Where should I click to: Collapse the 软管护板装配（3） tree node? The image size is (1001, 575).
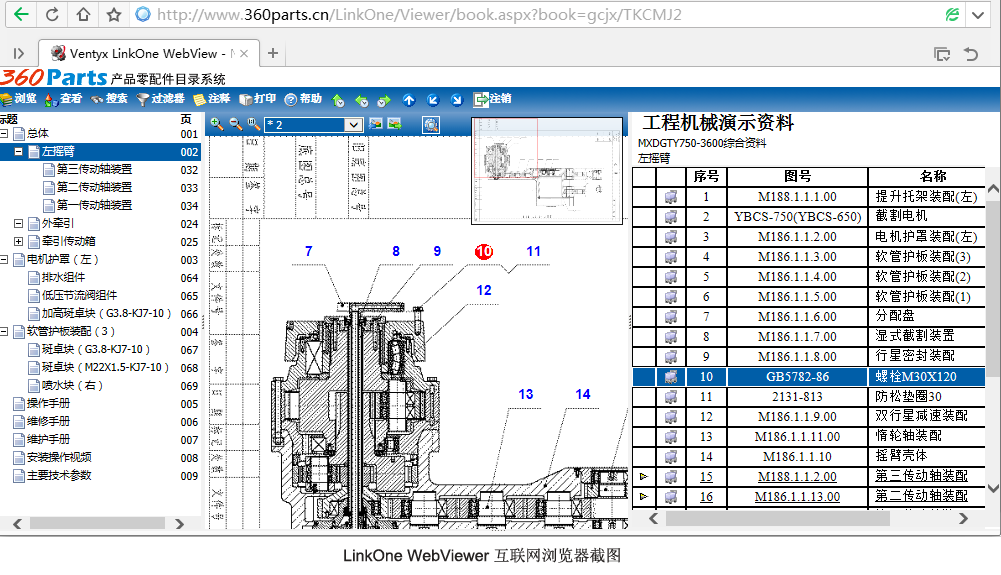coord(4,331)
